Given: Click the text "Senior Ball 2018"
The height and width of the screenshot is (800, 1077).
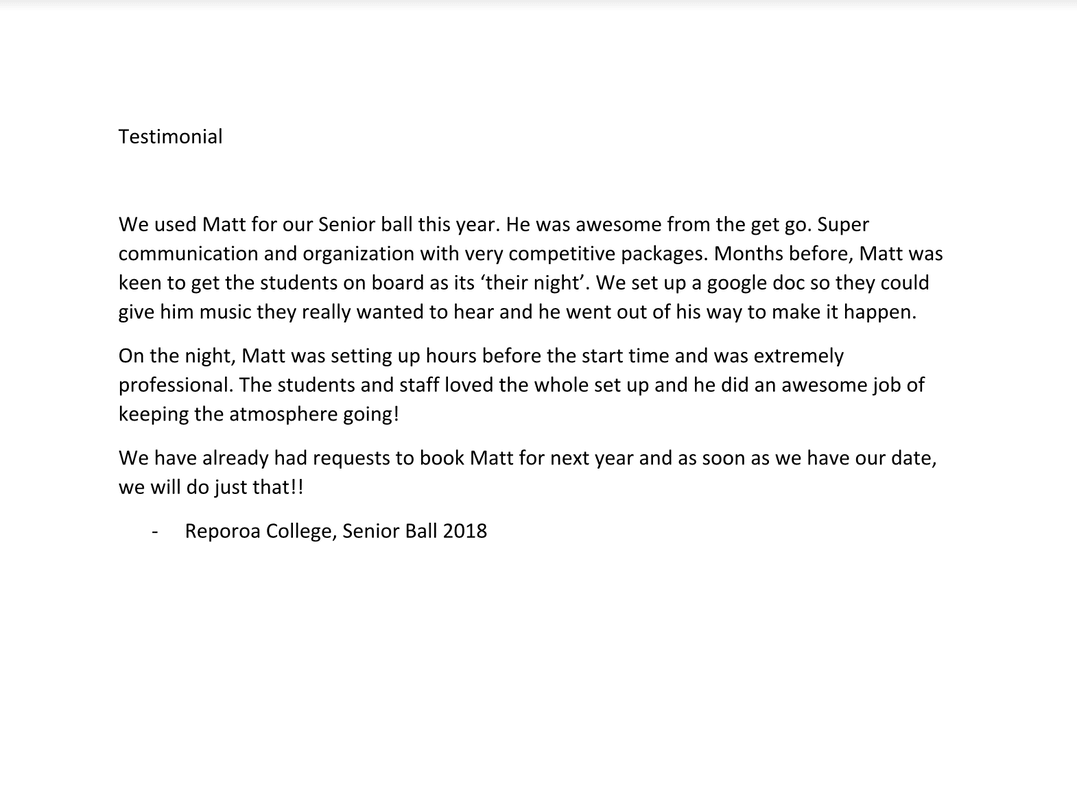Looking at the screenshot, I should click(415, 531).
